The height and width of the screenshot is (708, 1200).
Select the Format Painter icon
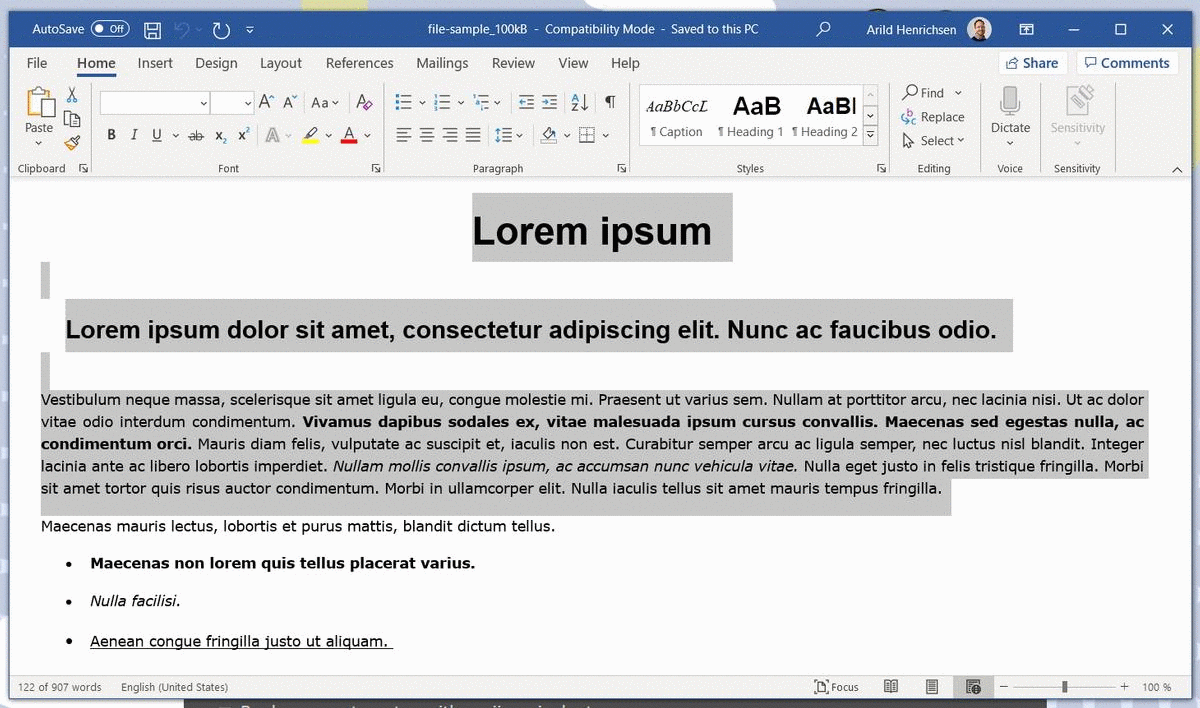coord(71,143)
